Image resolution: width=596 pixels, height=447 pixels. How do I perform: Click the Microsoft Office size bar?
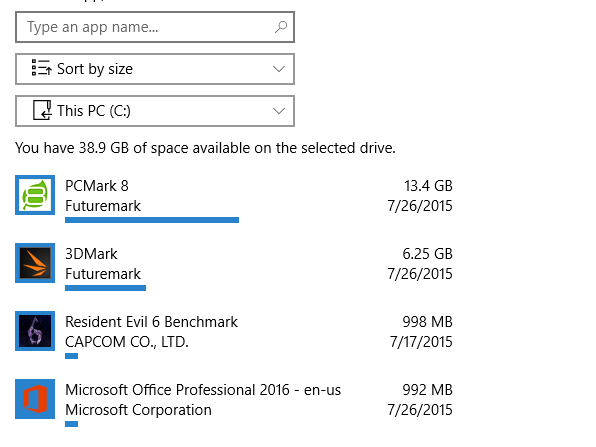point(71,424)
